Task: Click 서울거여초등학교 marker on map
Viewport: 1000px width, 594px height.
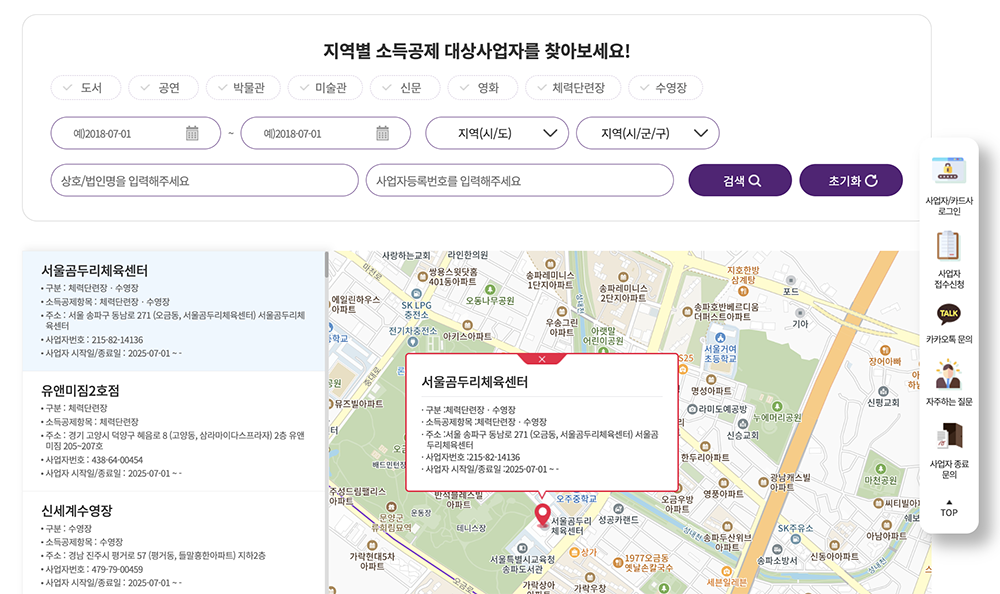Action: click(721, 337)
